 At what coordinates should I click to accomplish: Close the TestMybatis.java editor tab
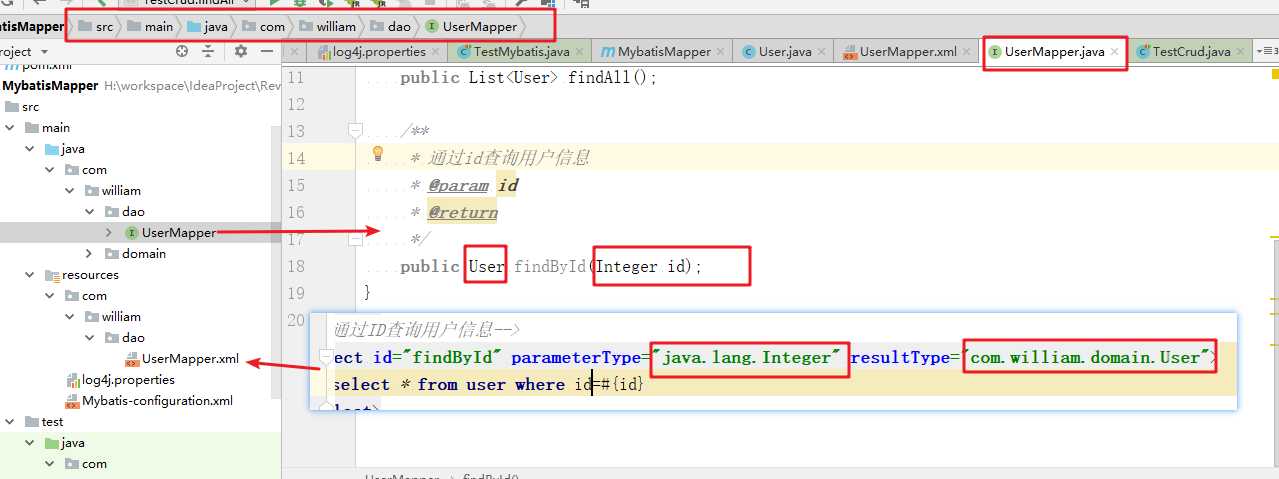(578, 52)
